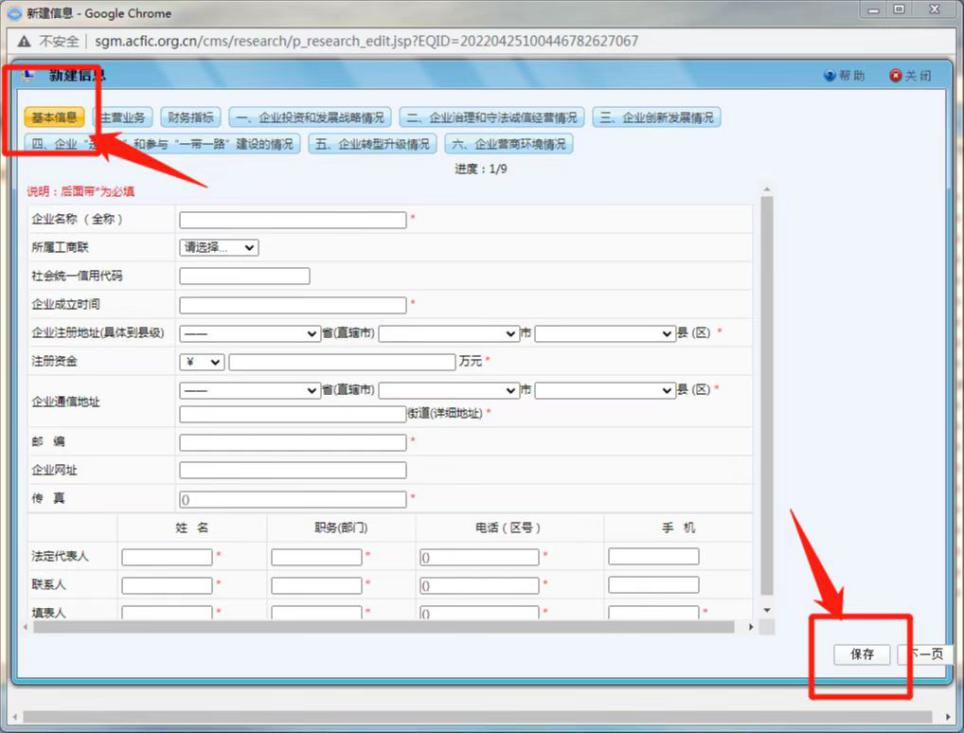This screenshot has width=964, height=733.
Task: Expand the 企业通信地址 county dropdown
Action: (x=605, y=390)
